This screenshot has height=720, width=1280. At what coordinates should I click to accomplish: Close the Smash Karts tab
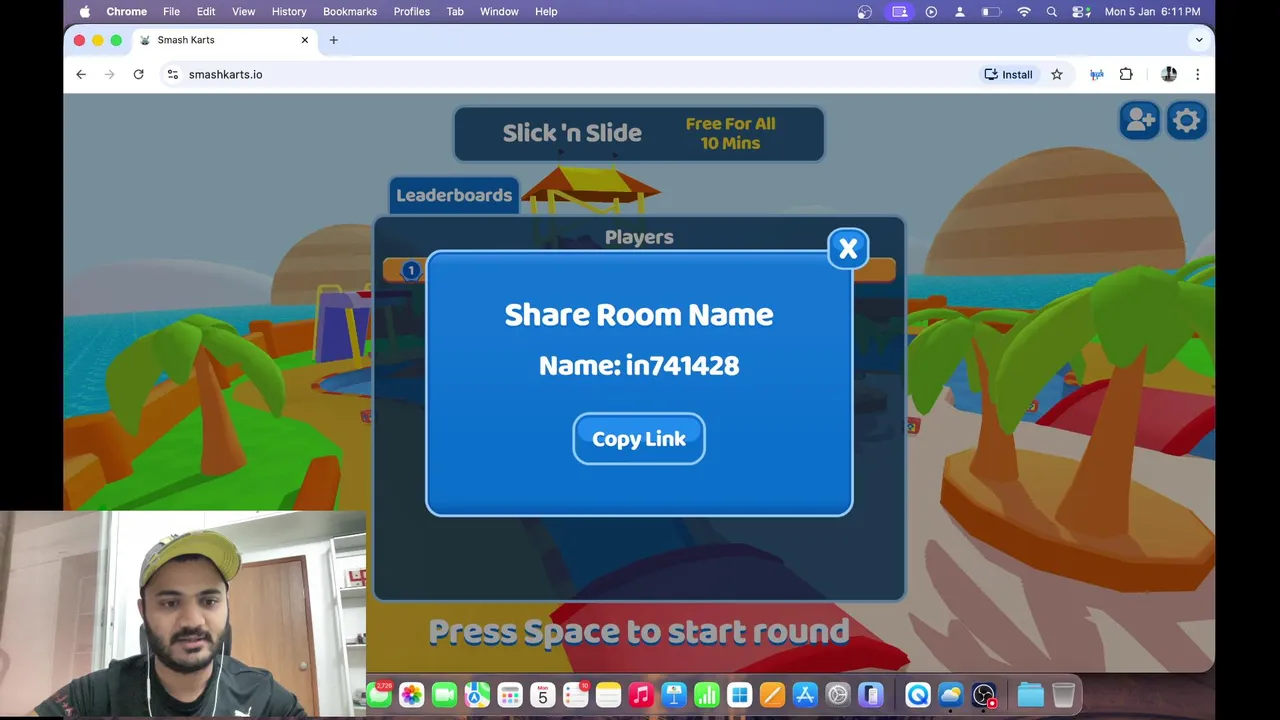305,40
